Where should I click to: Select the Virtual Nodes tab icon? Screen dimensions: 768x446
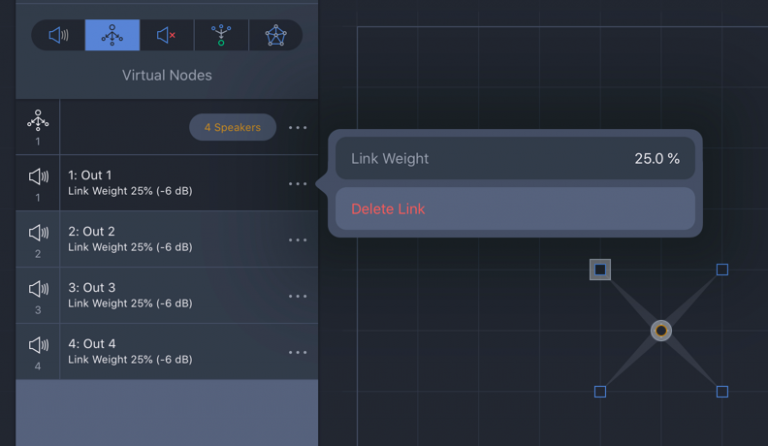point(112,35)
